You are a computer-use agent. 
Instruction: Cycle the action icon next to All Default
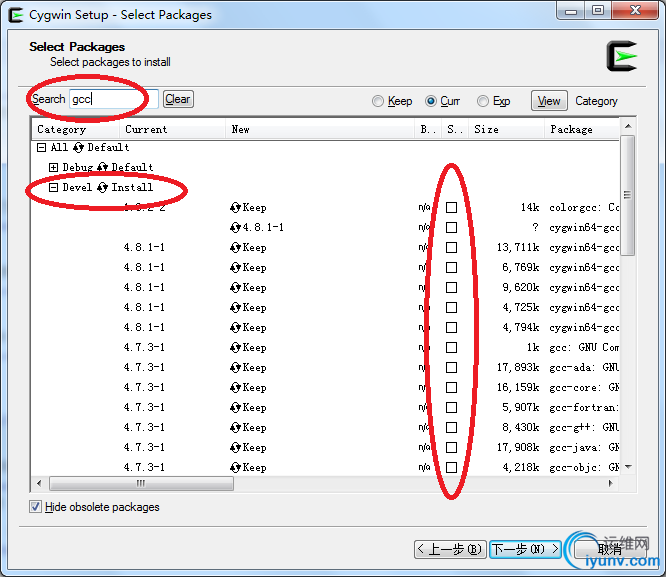[78, 147]
